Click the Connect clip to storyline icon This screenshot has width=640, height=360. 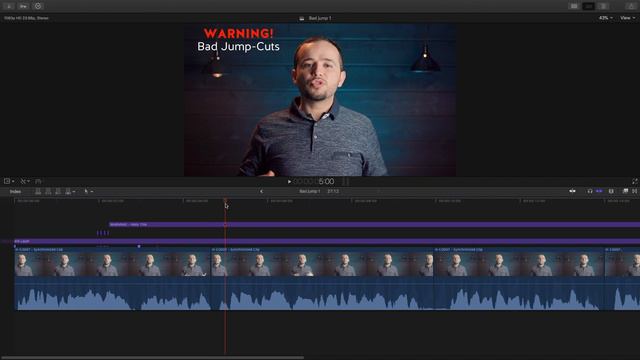[38, 191]
